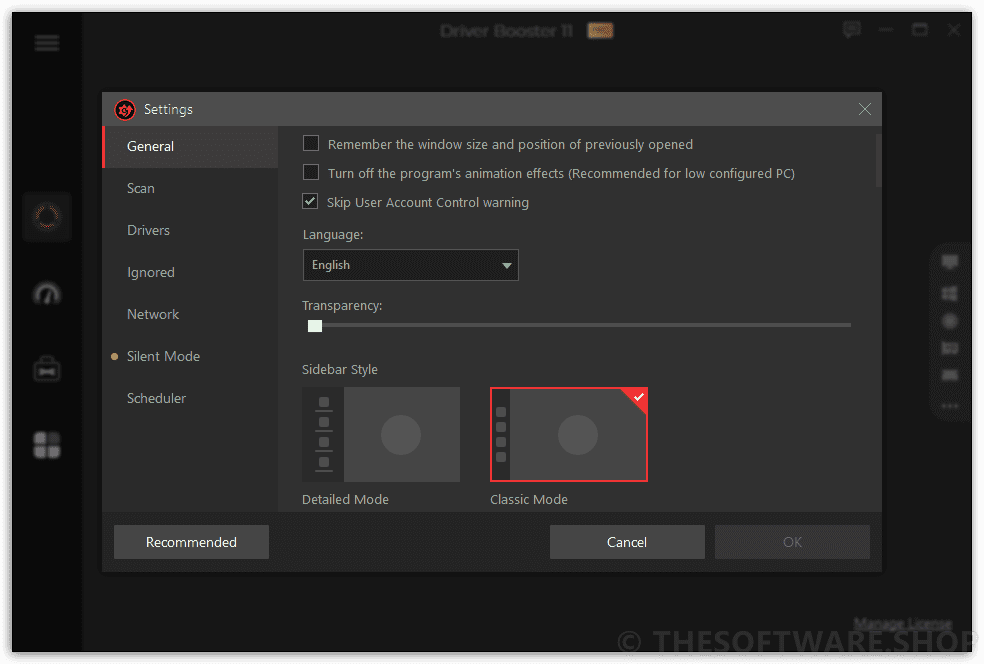
Task: Click the Transparency slider handle
Action: tap(315, 326)
